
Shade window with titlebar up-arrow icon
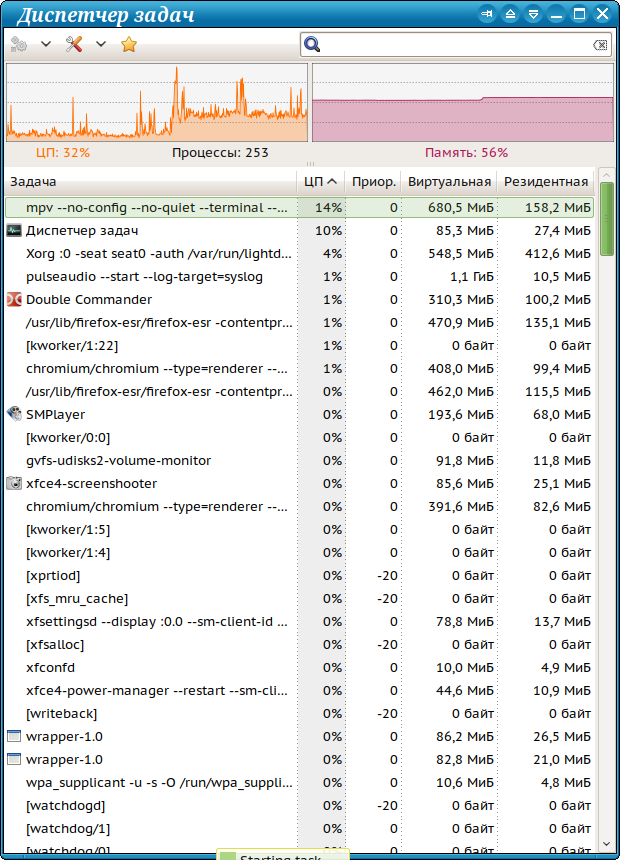pos(510,14)
